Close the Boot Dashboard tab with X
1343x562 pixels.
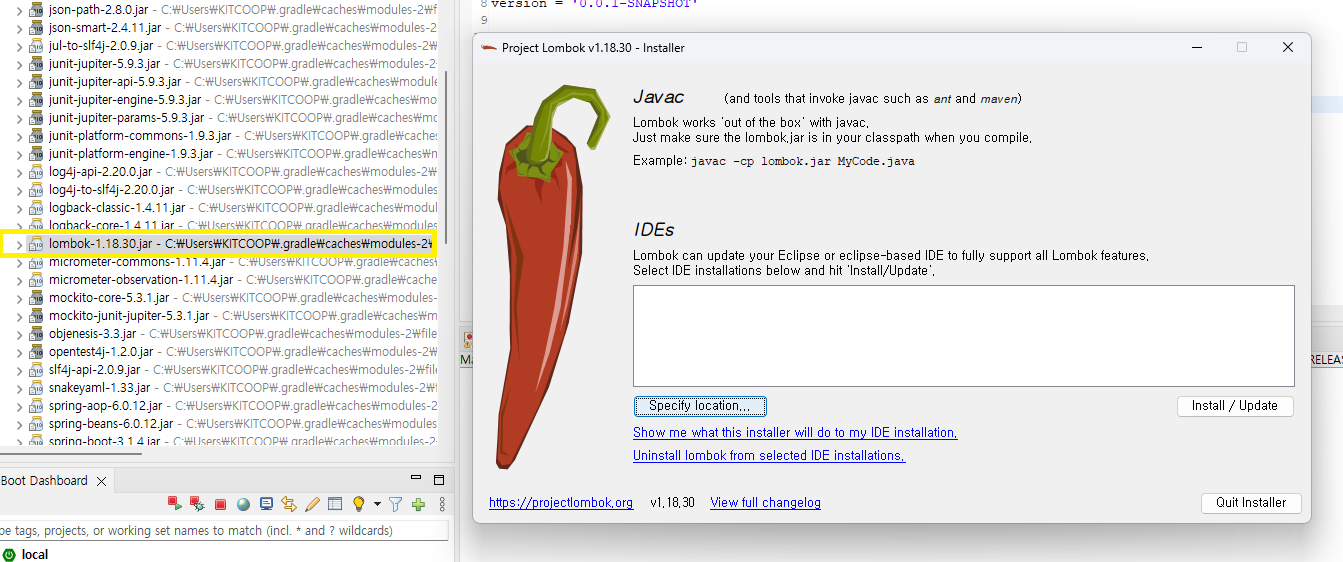[101, 481]
